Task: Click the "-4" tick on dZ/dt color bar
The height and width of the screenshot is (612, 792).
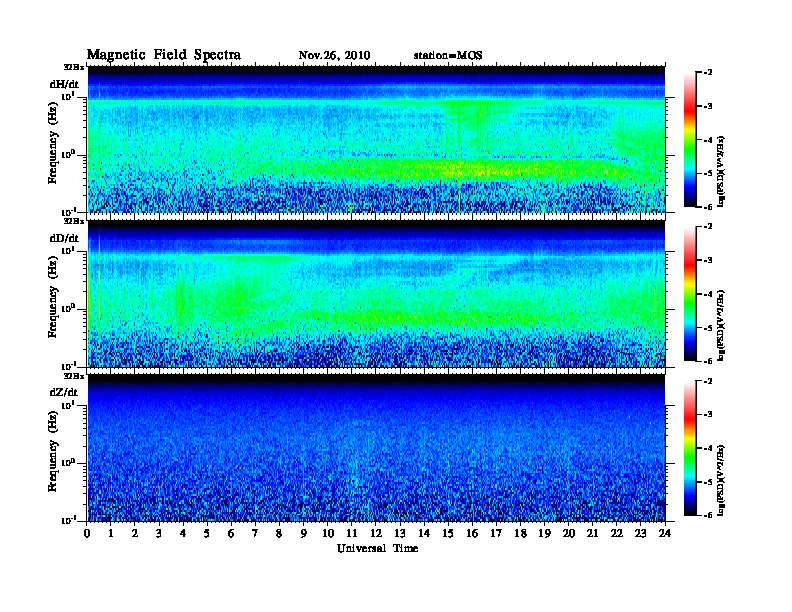Action: 708,448
